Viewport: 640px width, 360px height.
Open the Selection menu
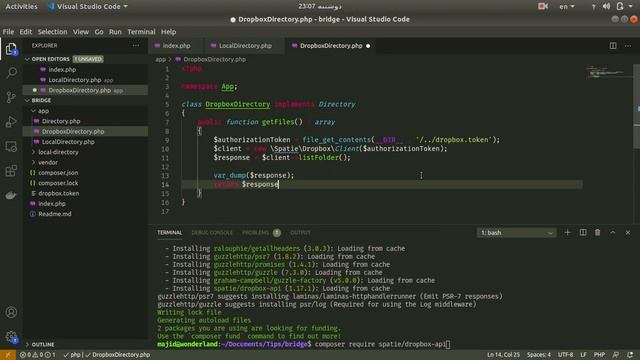(x=52, y=32)
